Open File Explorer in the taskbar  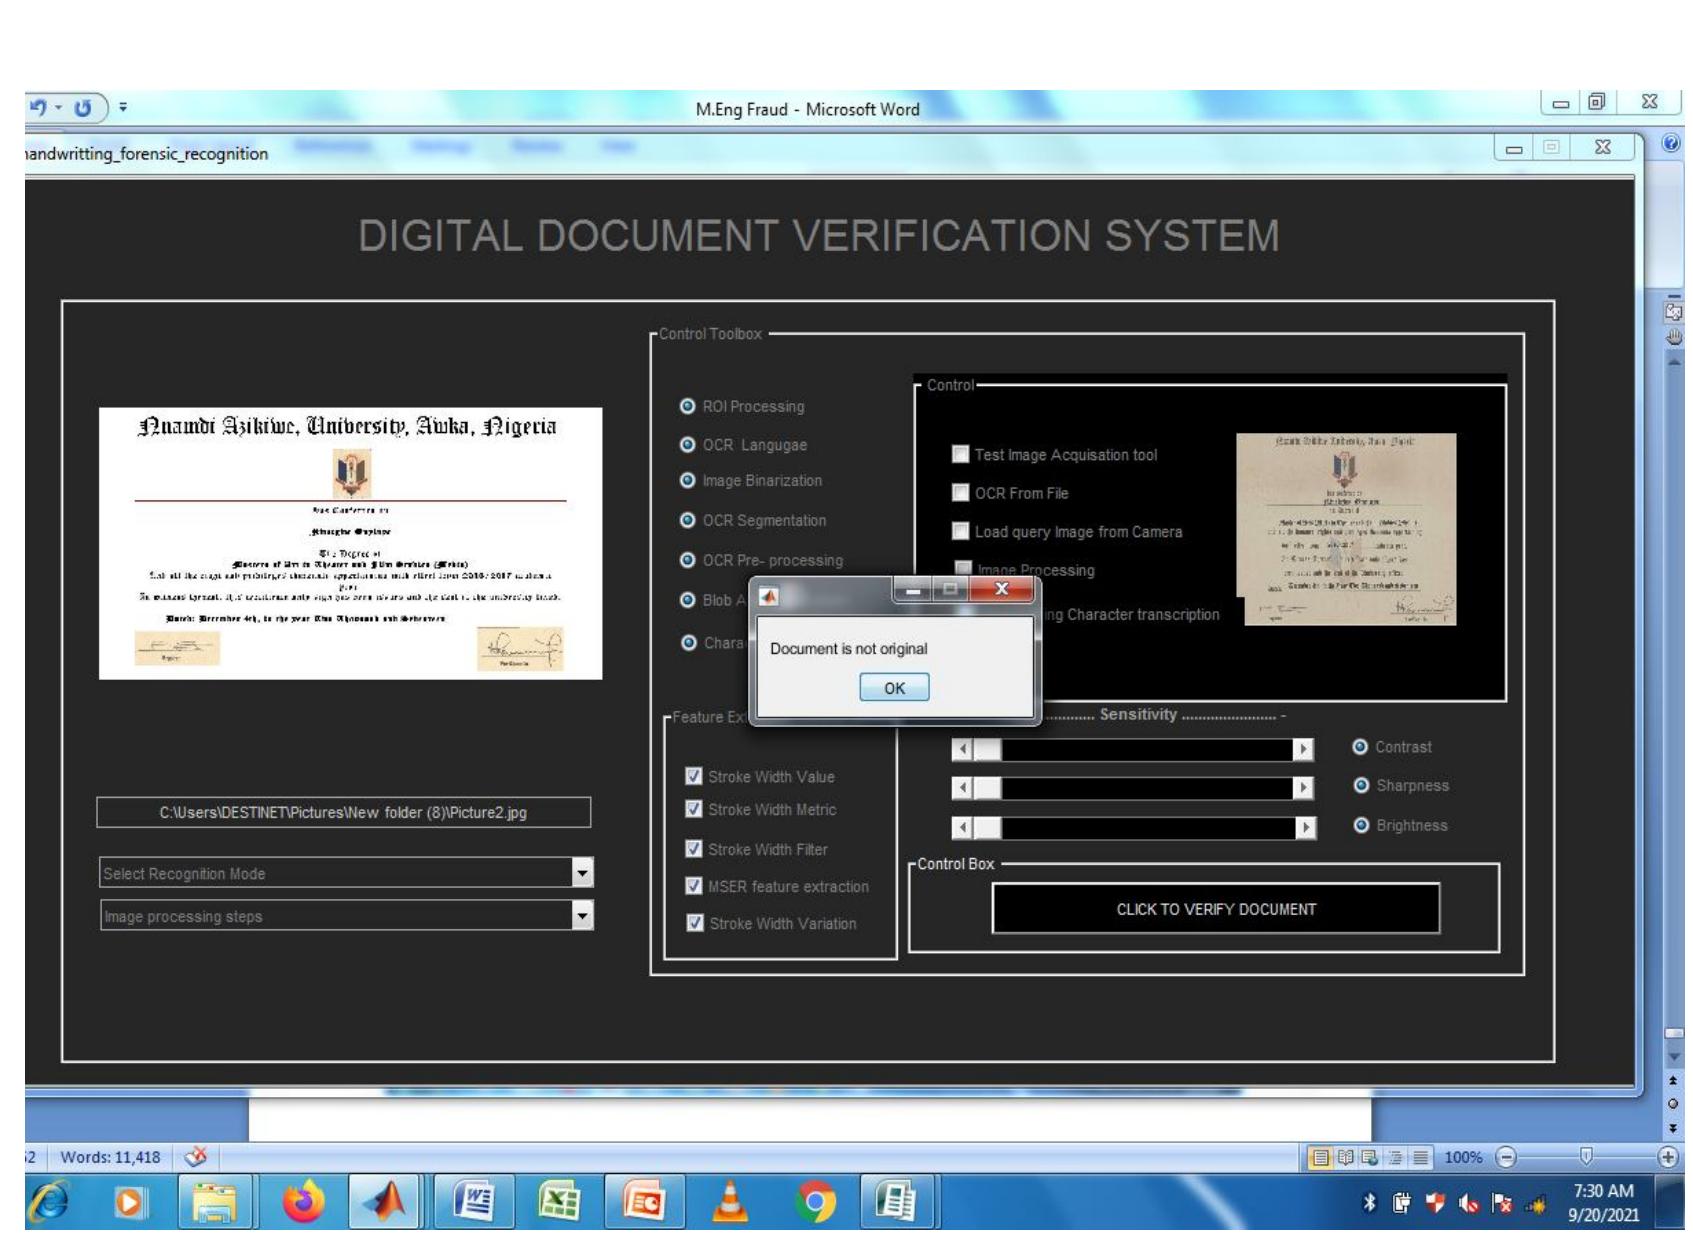coord(215,1203)
